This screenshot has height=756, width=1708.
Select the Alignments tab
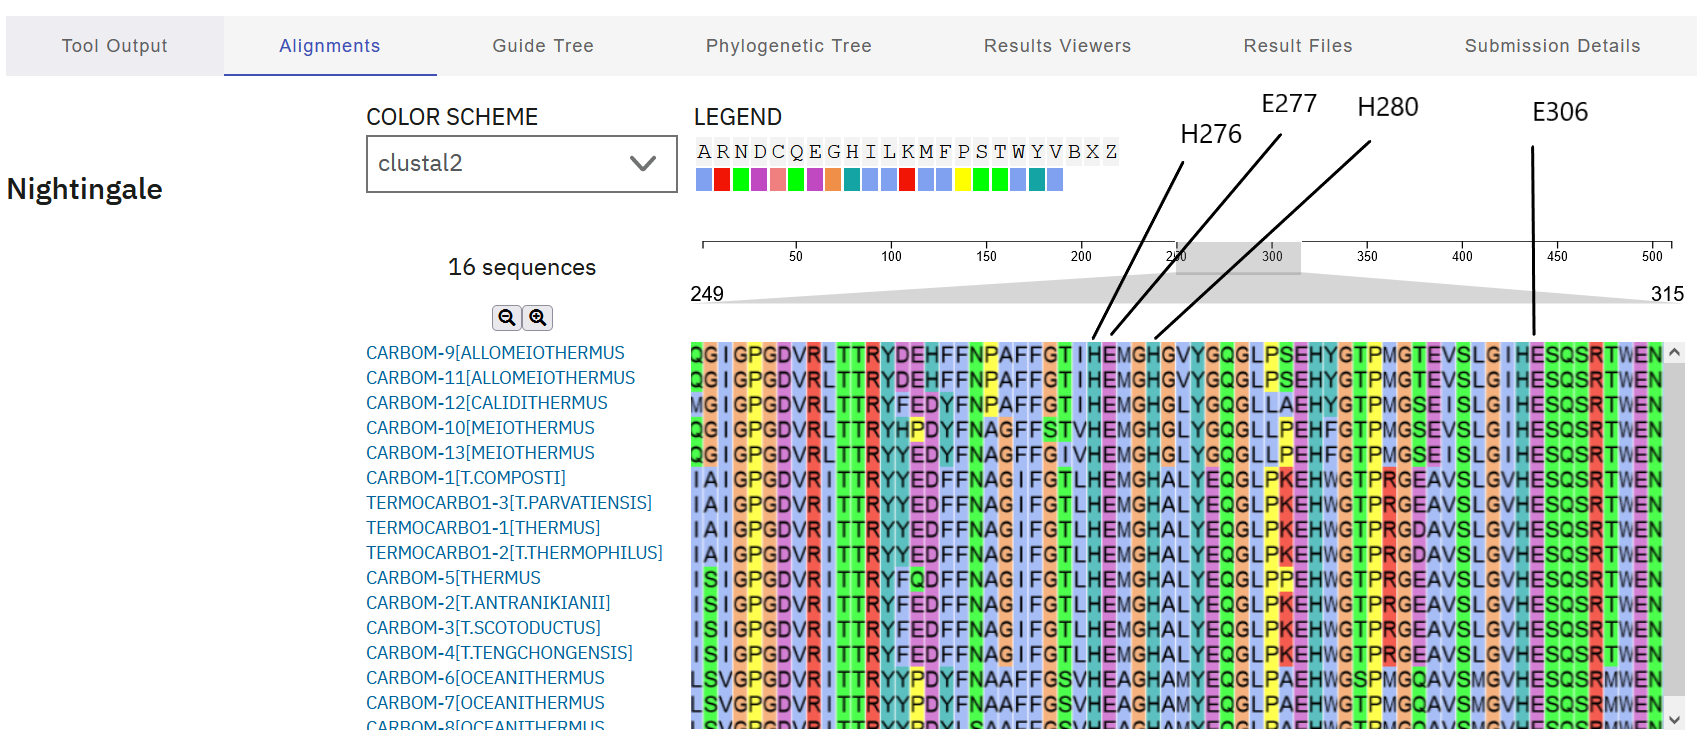(330, 46)
